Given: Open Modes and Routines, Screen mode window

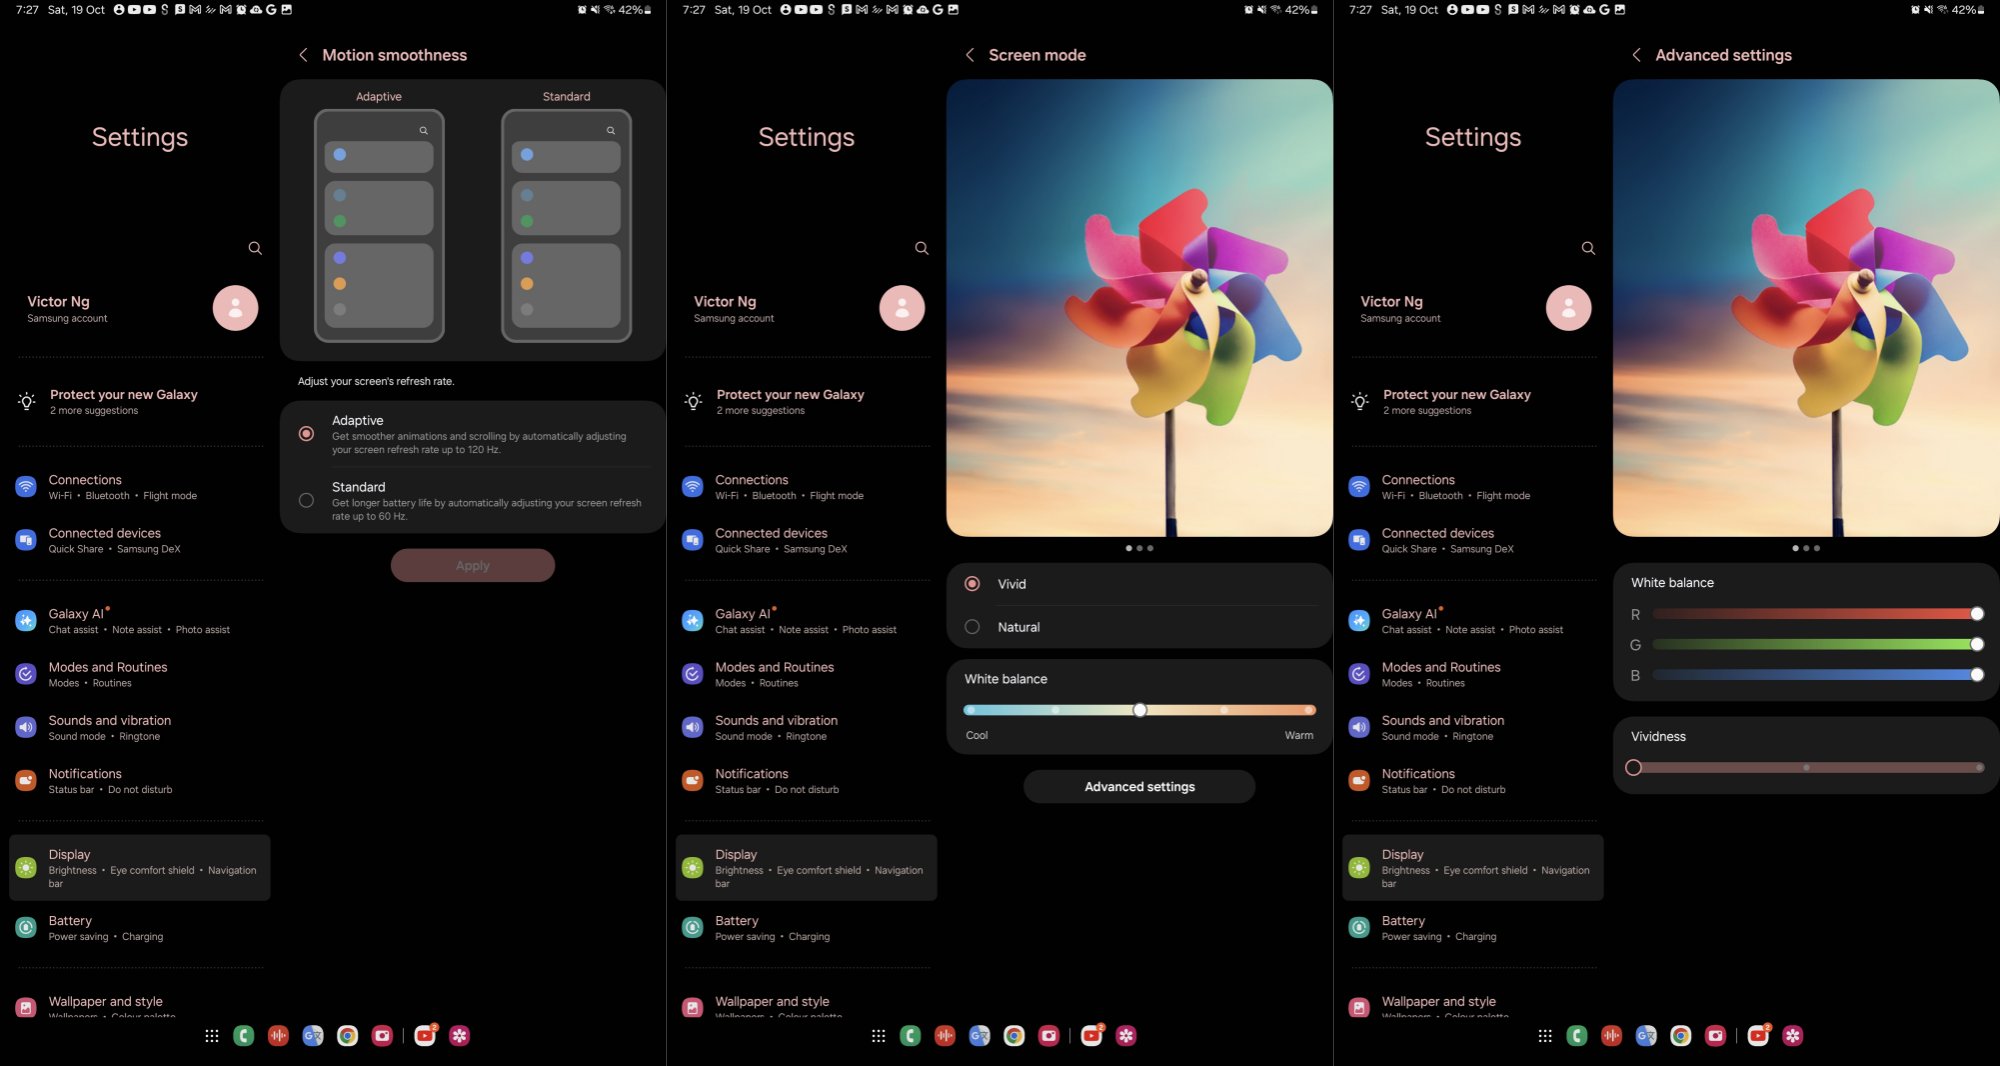Looking at the screenshot, I should (806, 674).
